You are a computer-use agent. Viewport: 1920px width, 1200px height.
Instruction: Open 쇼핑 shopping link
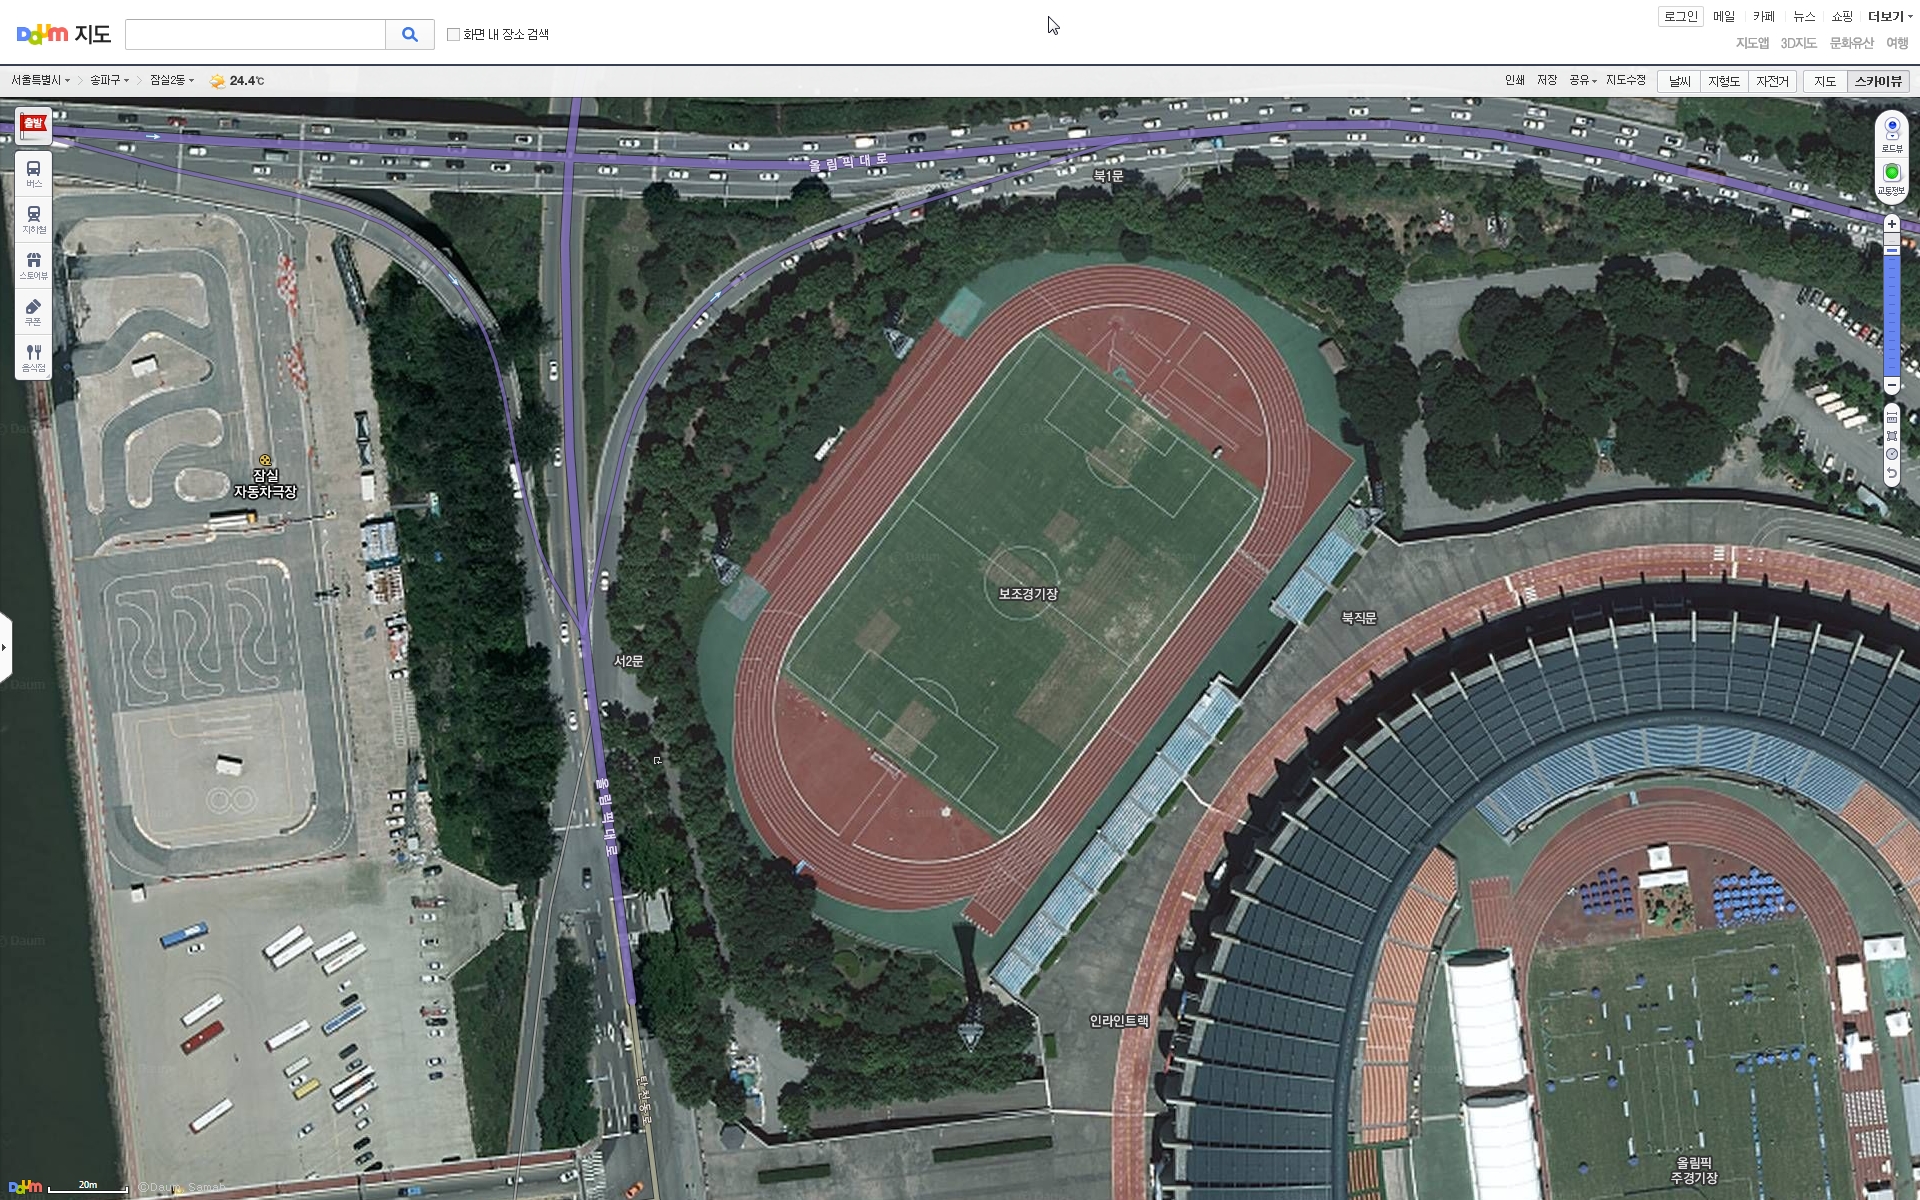point(1842,16)
